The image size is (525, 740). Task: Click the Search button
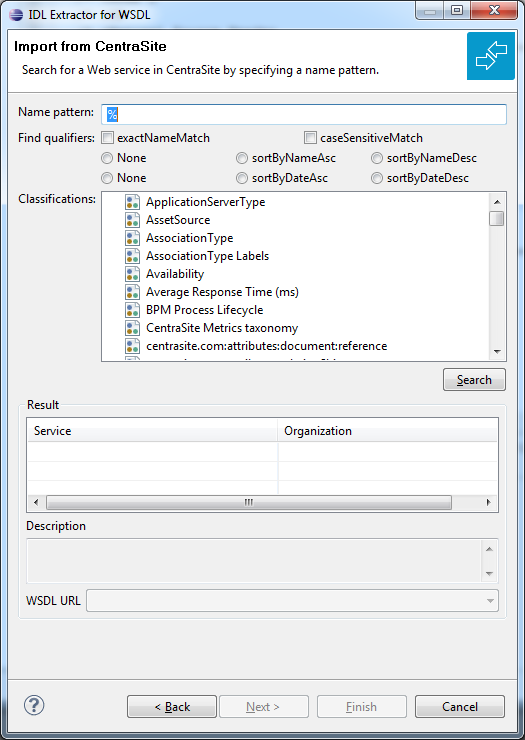point(474,380)
